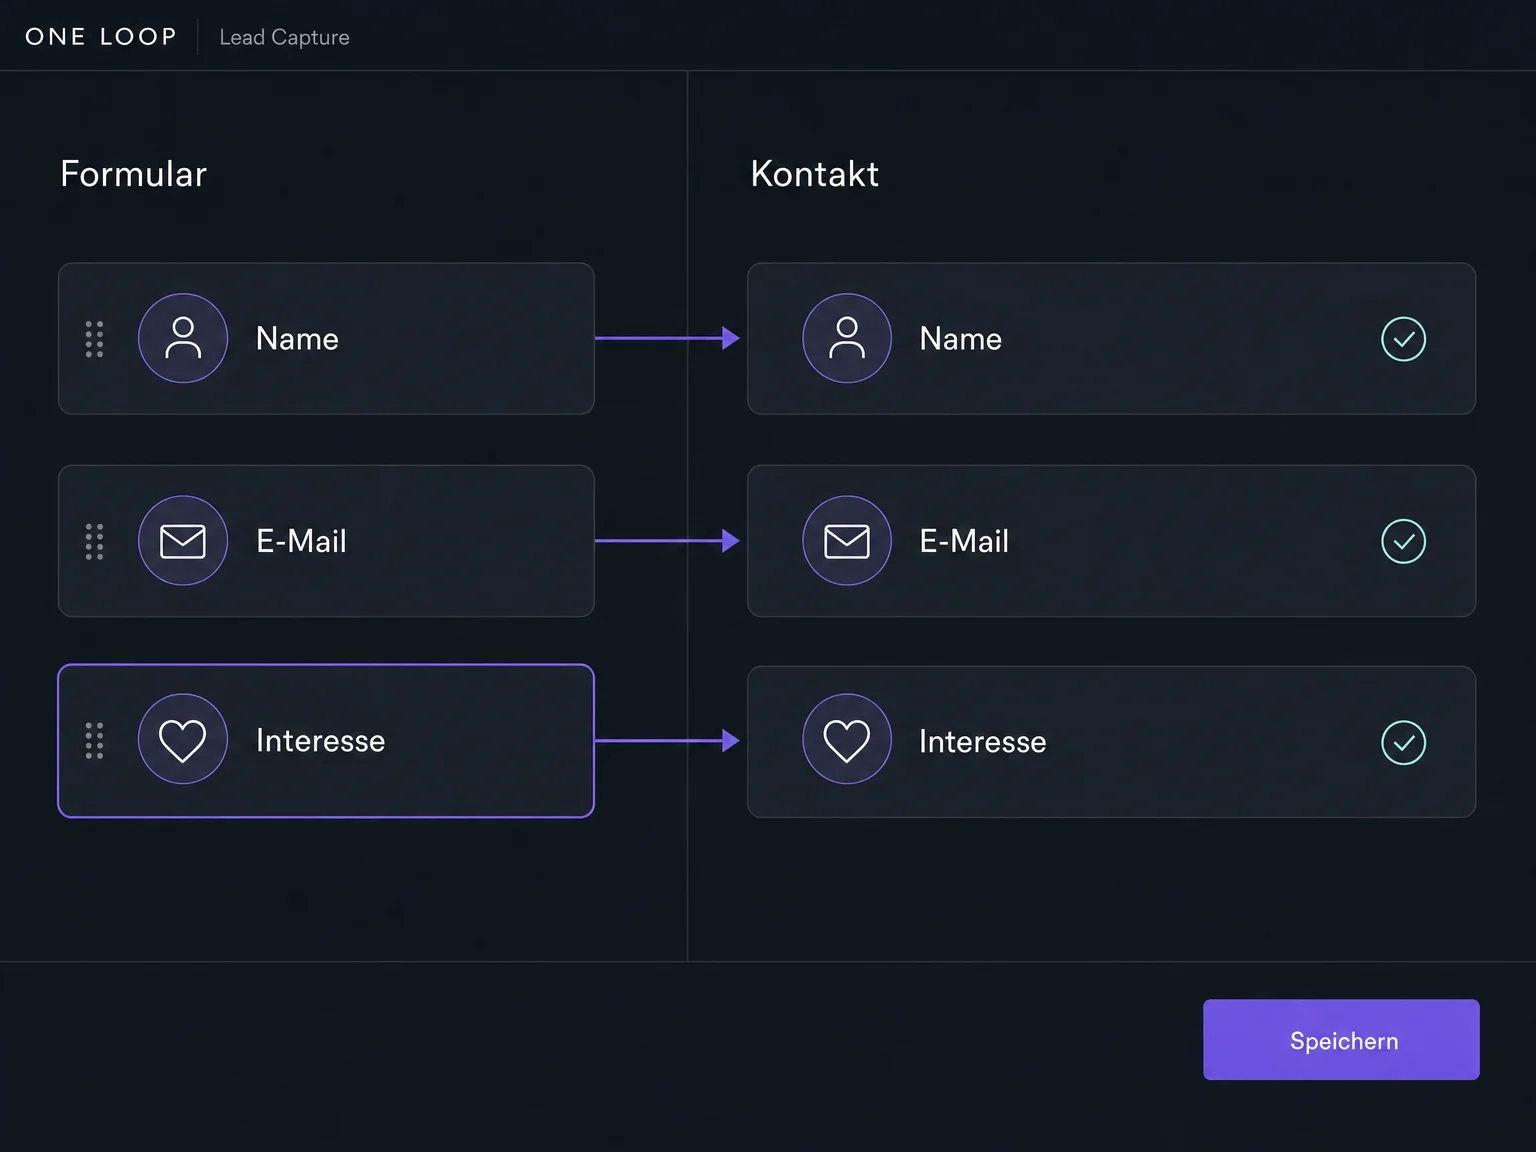The image size is (1536, 1152).
Task: Grab the drag handle of the Interesse form field
Action: [x=94, y=741]
